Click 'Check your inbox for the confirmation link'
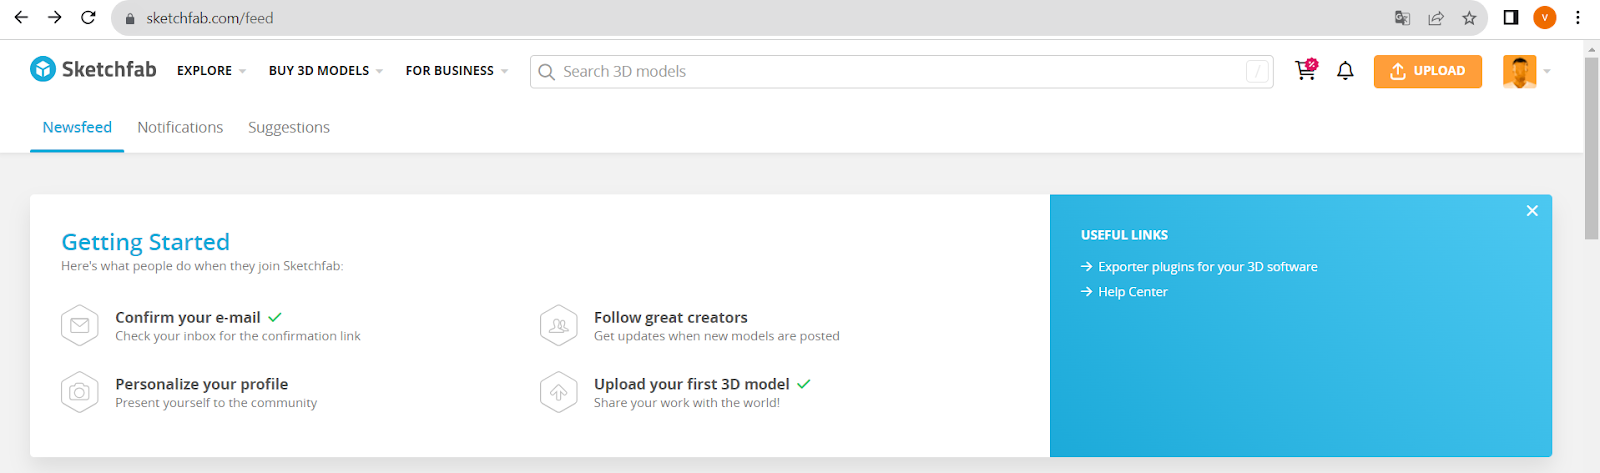 click(238, 336)
